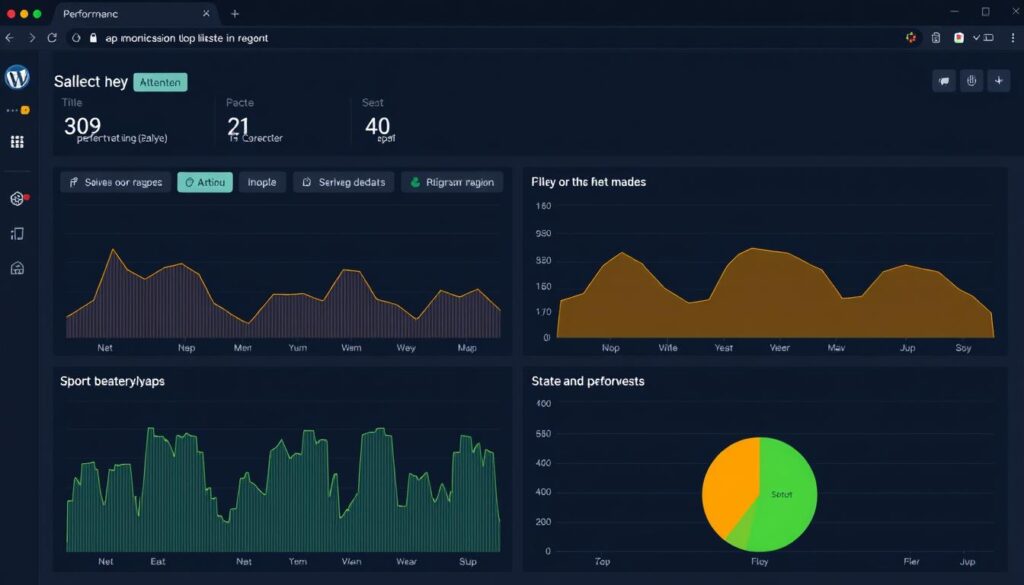Image resolution: width=1024 pixels, height=585 pixels.
Task: Select the Rligram ragion filter
Action: pyautogui.click(x=452, y=182)
